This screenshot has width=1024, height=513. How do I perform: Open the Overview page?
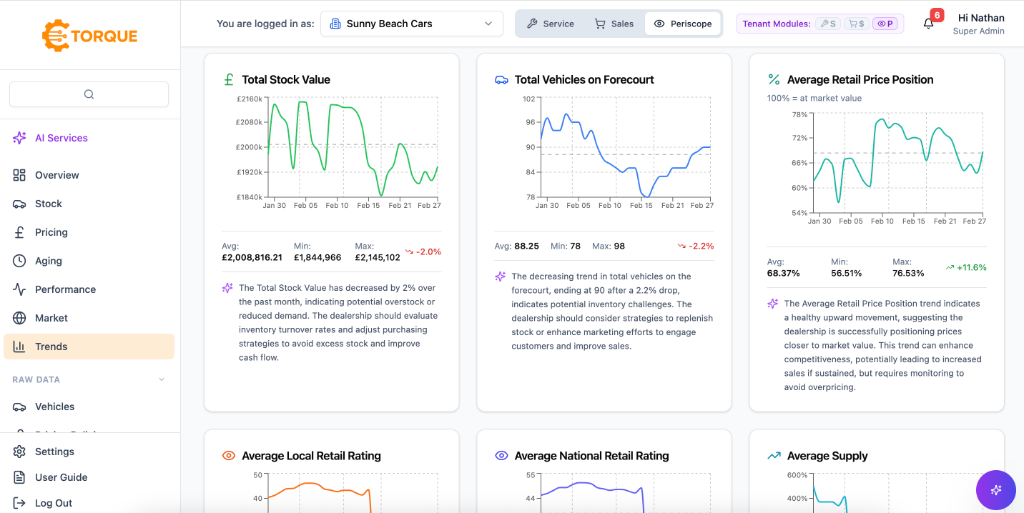tap(89, 175)
